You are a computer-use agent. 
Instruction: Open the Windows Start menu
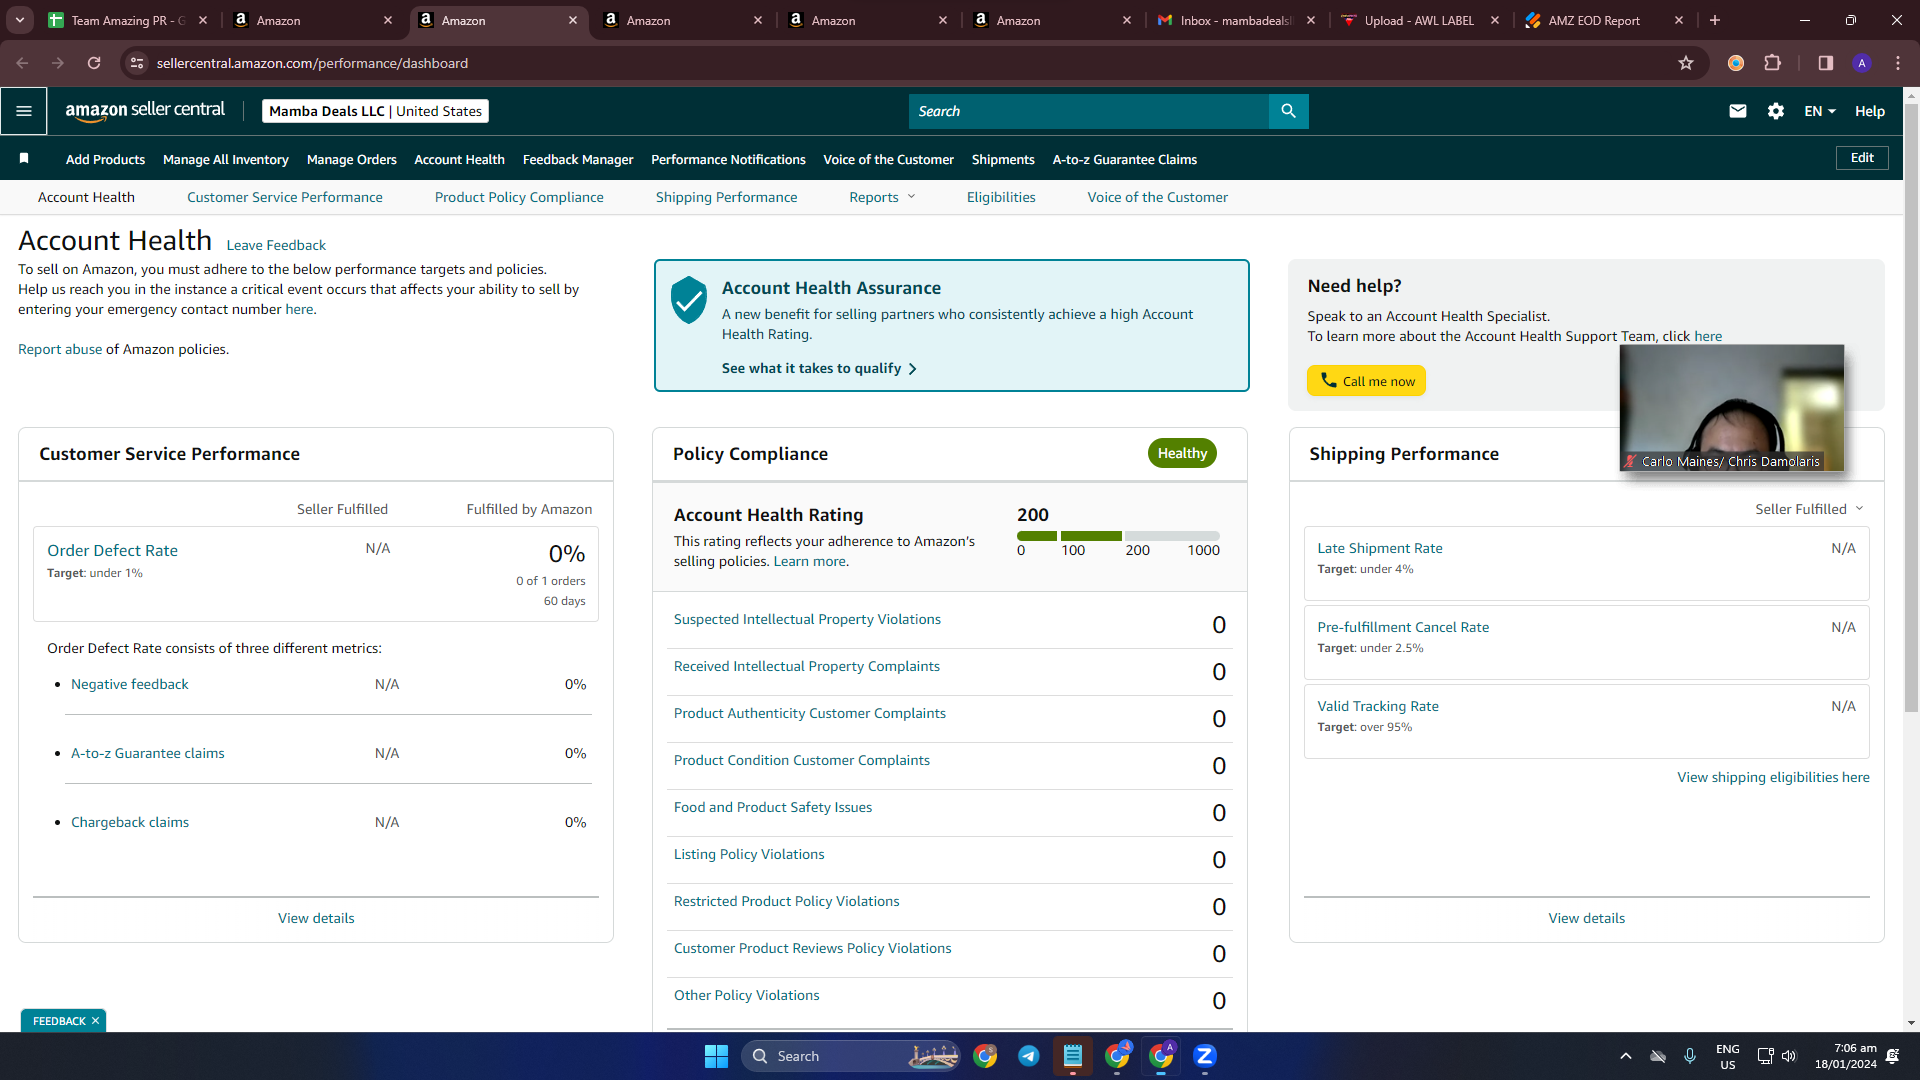(716, 1056)
